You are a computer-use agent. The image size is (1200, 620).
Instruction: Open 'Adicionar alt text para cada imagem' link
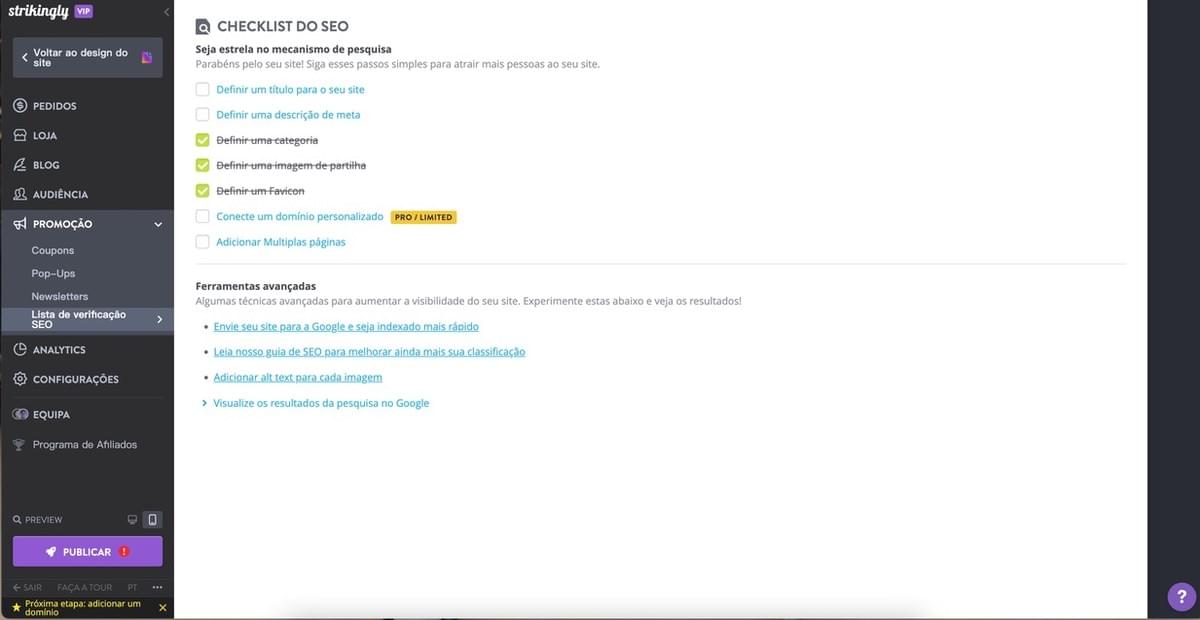(x=298, y=377)
